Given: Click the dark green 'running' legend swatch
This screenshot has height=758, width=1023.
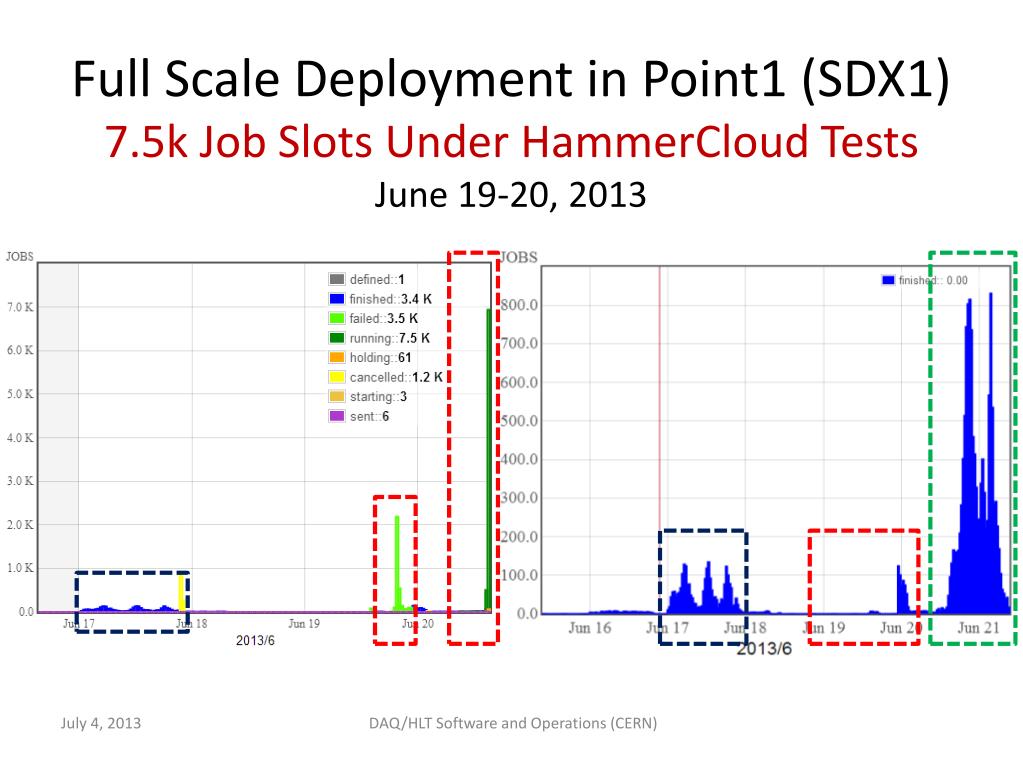Looking at the screenshot, I should pos(337,338).
